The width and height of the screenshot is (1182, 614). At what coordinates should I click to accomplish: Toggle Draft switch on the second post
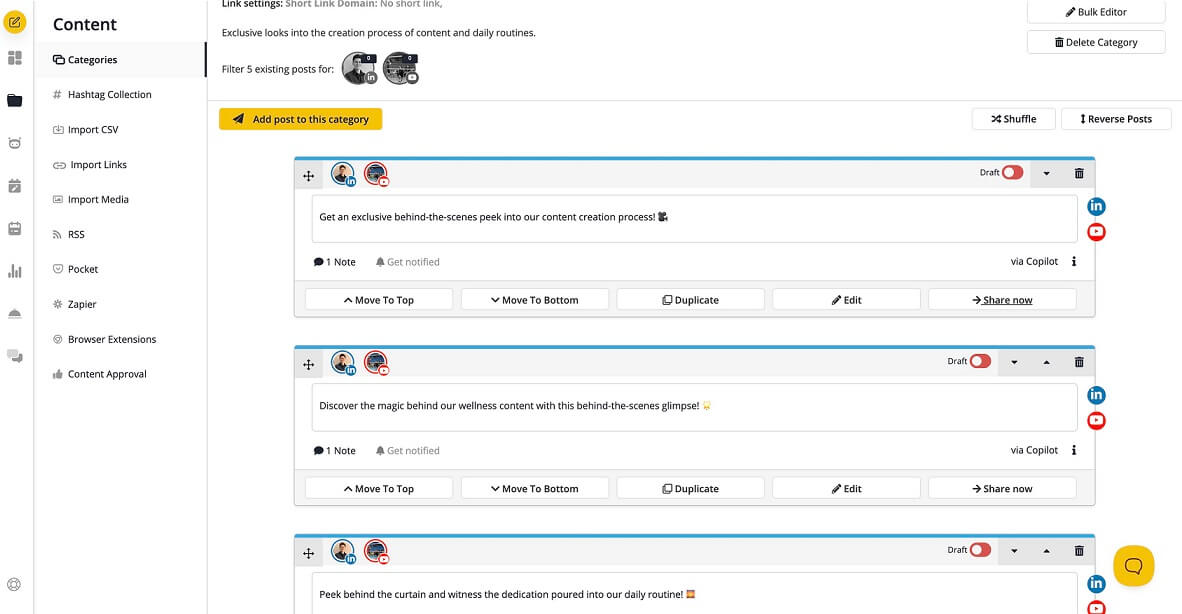(980, 361)
